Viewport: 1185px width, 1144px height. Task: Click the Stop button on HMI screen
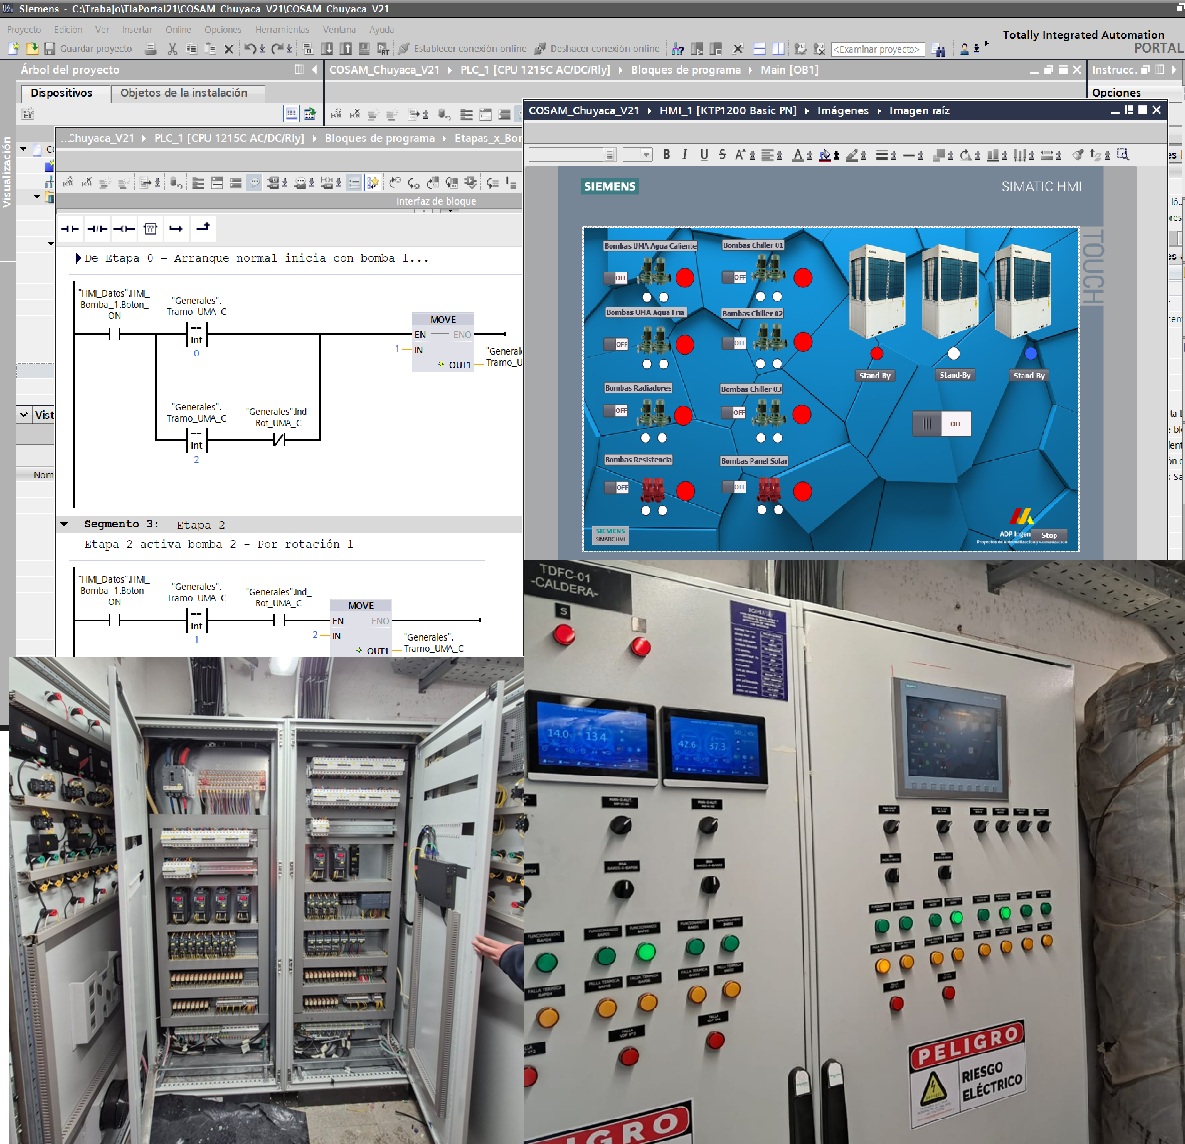coord(1049,535)
